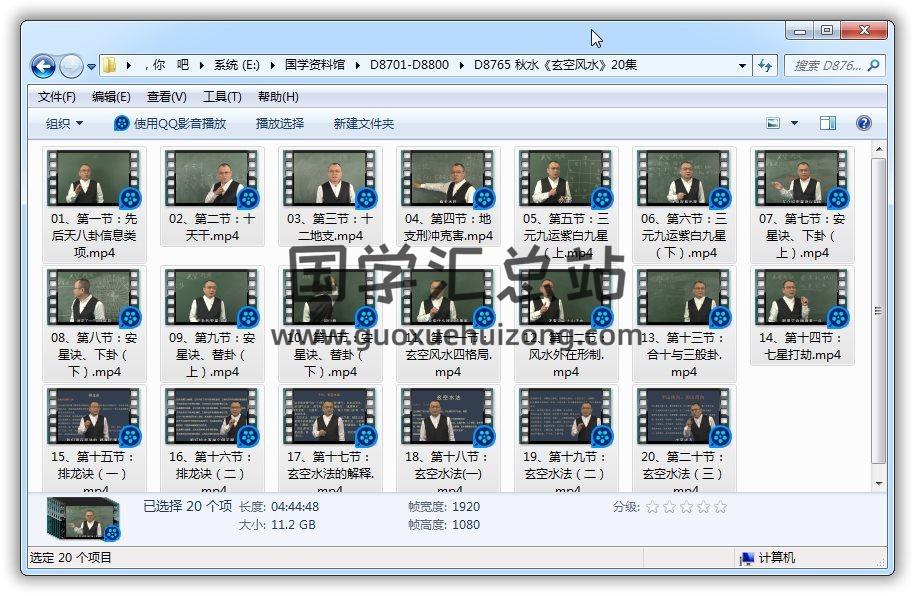Open the help question mark icon

tap(864, 123)
